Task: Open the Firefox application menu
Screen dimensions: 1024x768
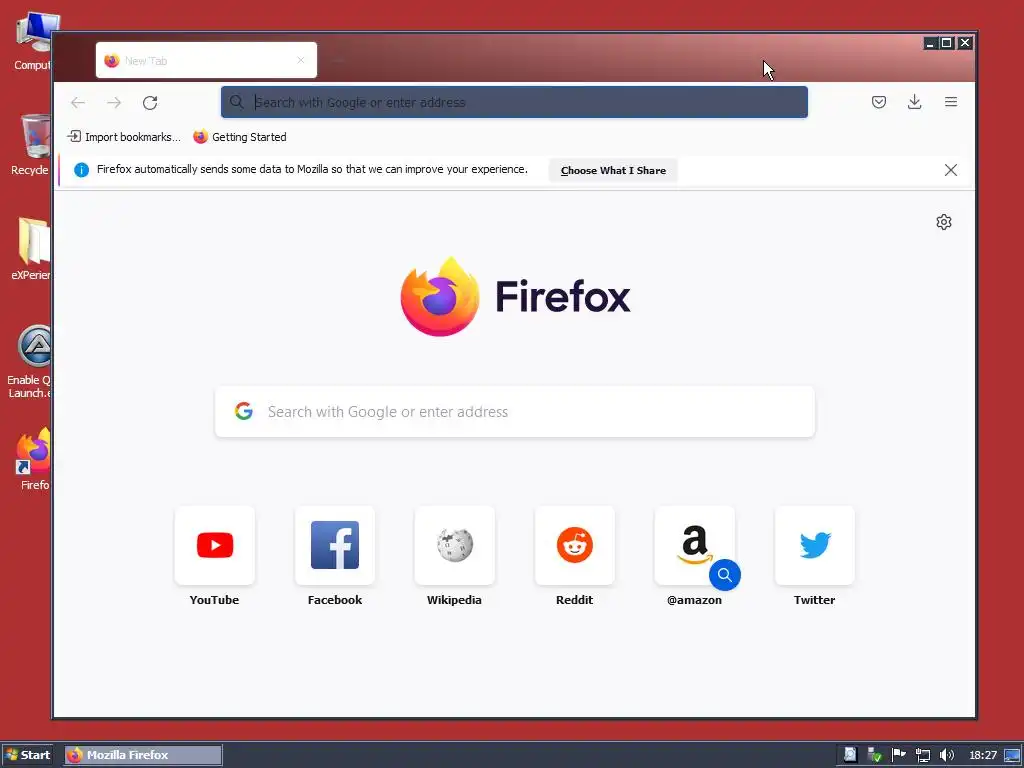Action: pyautogui.click(x=951, y=102)
